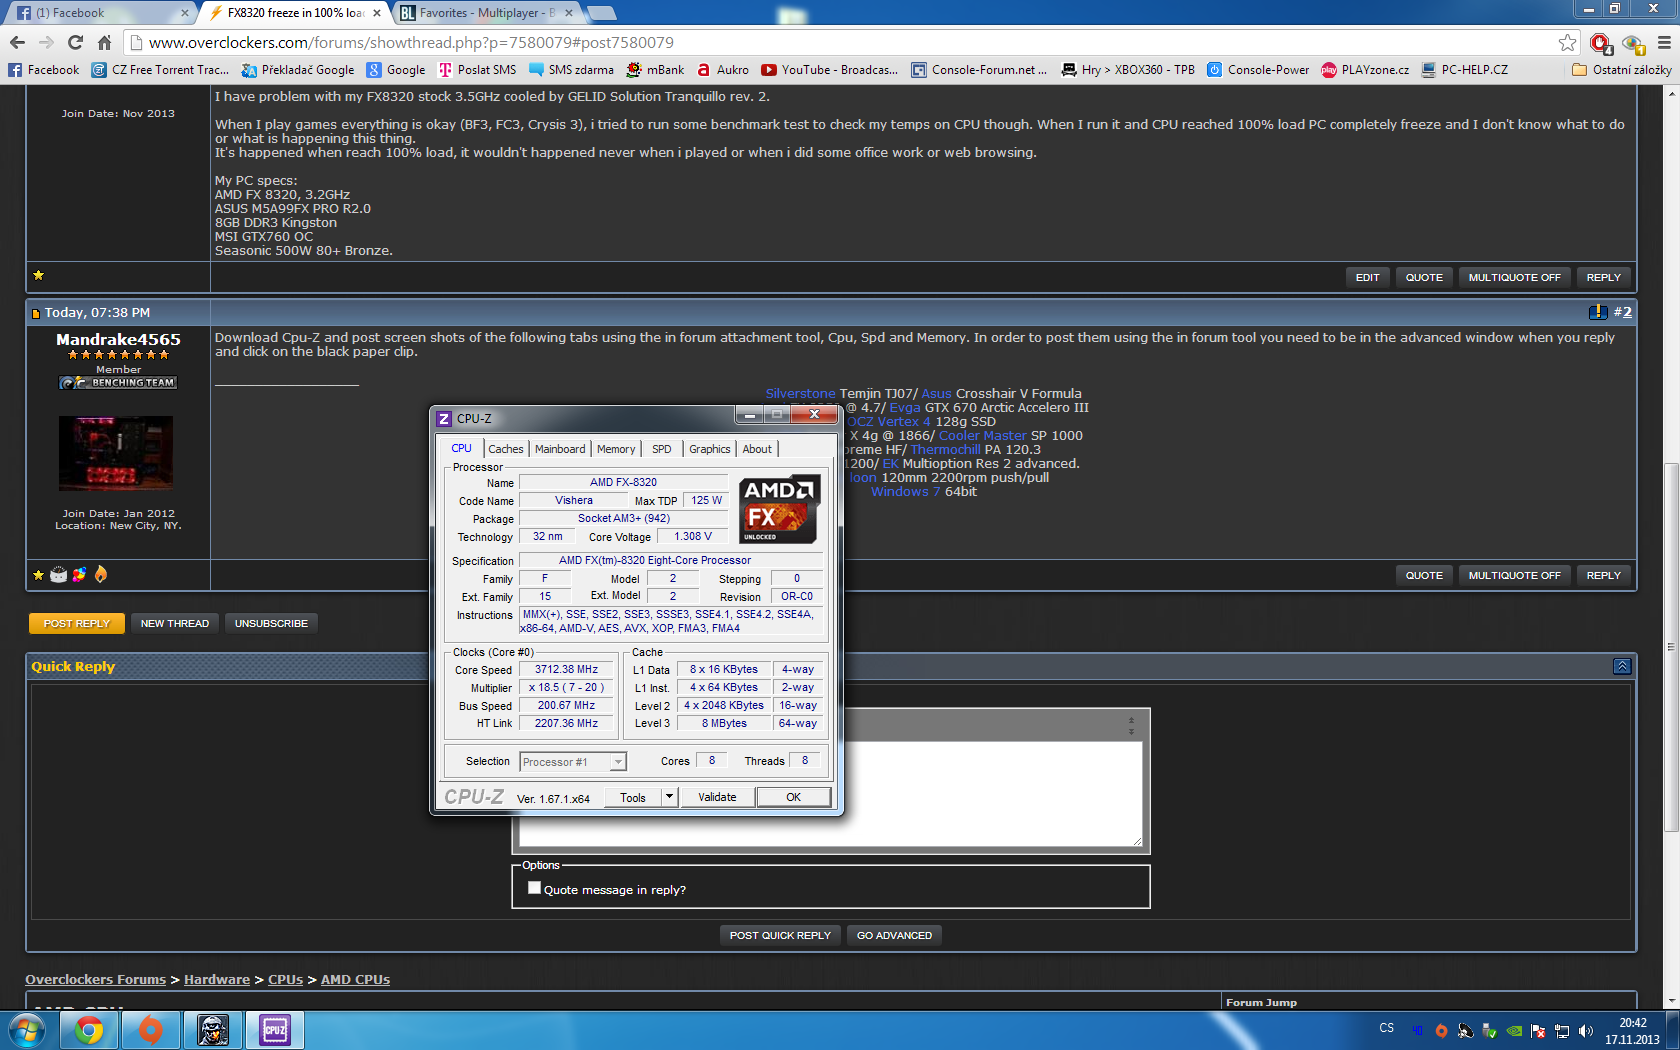
Task: Click QUOTE on Mandrake4565's post
Action: 1424,575
